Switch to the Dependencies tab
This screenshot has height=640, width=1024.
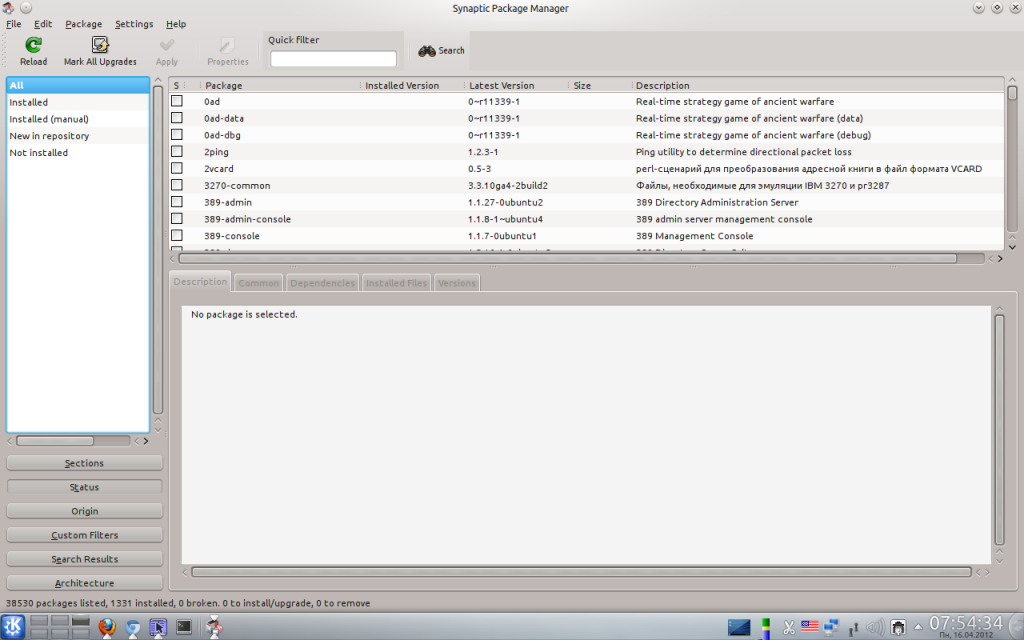point(322,283)
